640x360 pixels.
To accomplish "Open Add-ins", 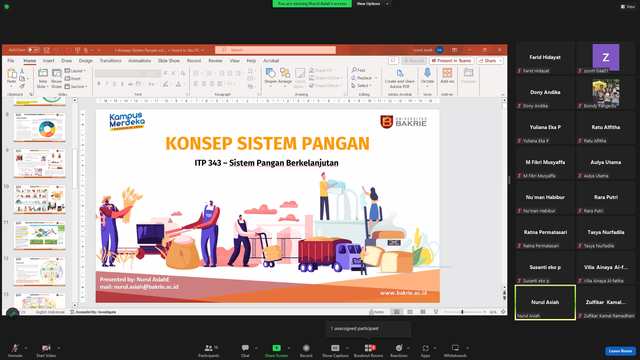I will (x=447, y=76).
